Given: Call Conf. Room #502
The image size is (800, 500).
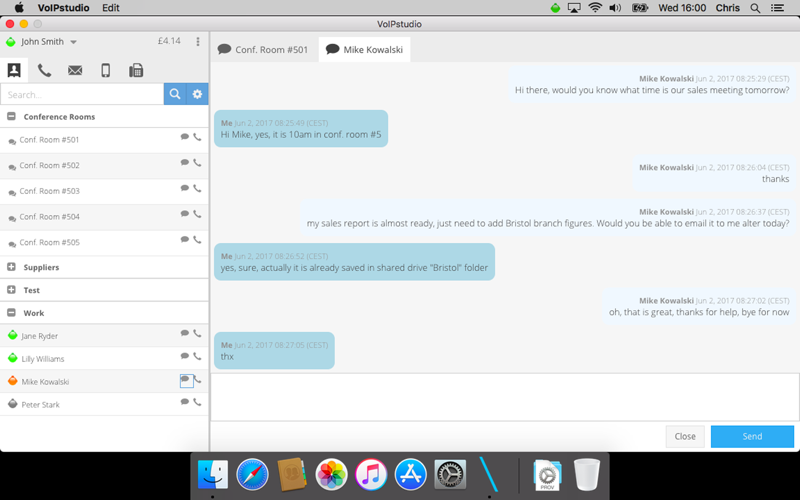Looking at the screenshot, I should pos(197,162).
